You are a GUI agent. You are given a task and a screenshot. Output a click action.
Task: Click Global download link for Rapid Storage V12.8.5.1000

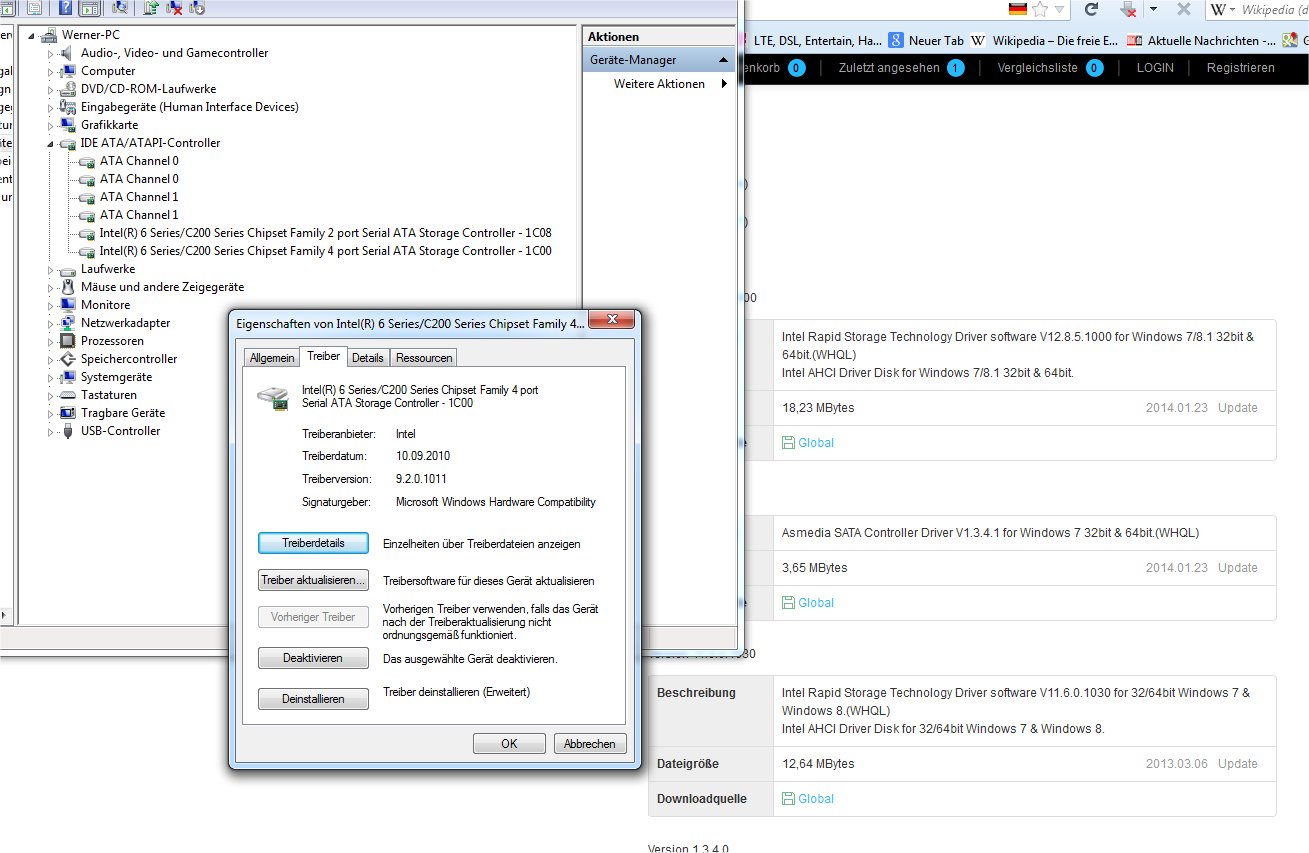(x=808, y=442)
